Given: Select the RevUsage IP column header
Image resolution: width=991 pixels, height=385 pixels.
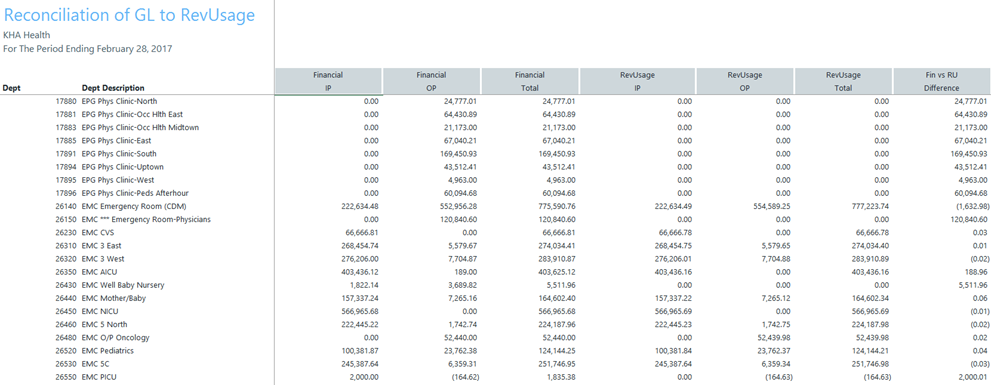Looking at the screenshot, I should click(637, 82).
